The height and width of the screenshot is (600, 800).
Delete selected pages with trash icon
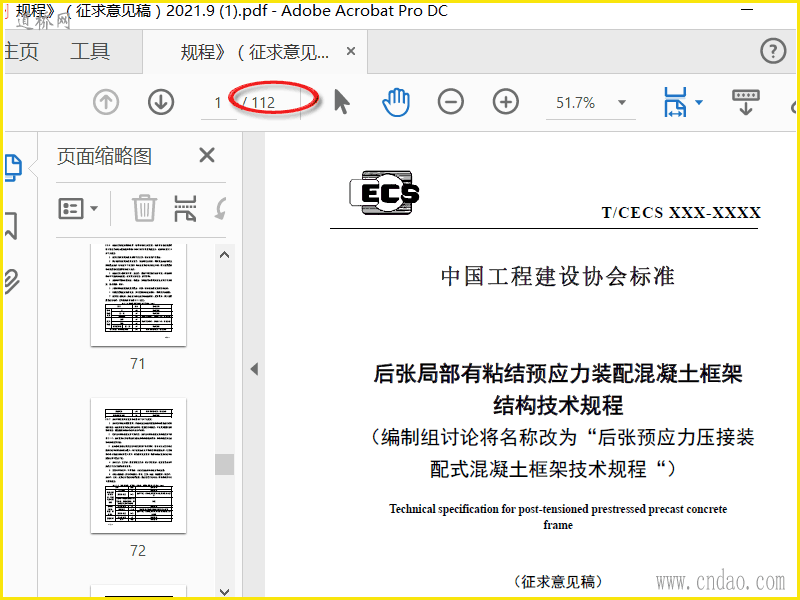144,208
